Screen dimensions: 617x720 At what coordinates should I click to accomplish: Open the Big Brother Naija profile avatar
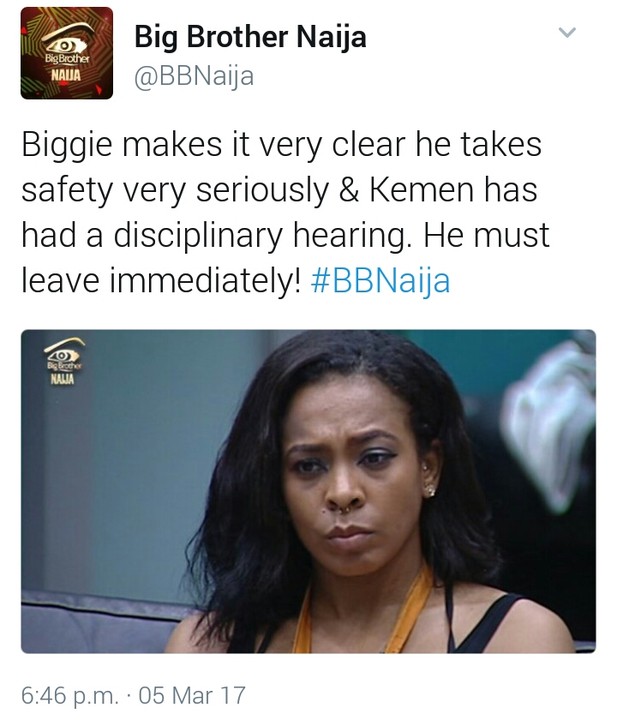(x=67, y=53)
